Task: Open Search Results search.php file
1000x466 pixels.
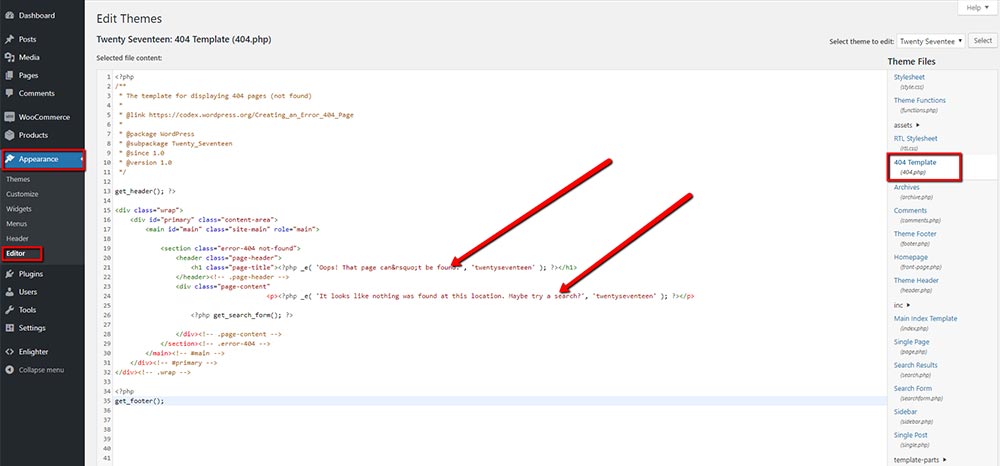Action: (915, 365)
